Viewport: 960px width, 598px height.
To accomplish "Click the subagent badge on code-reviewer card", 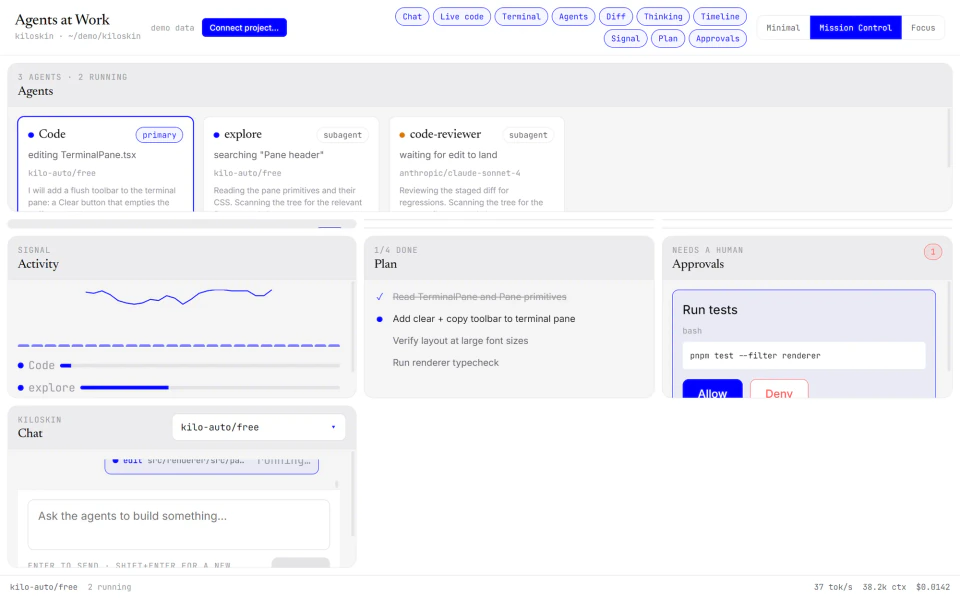I will [x=528, y=135].
